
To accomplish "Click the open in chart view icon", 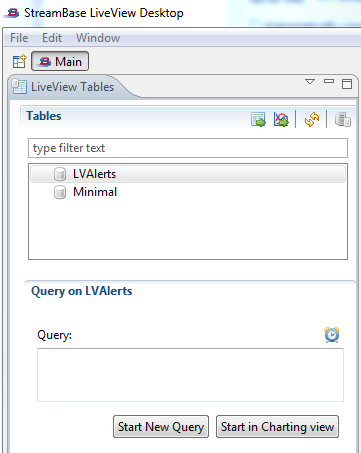I will pyautogui.click(x=281, y=119).
